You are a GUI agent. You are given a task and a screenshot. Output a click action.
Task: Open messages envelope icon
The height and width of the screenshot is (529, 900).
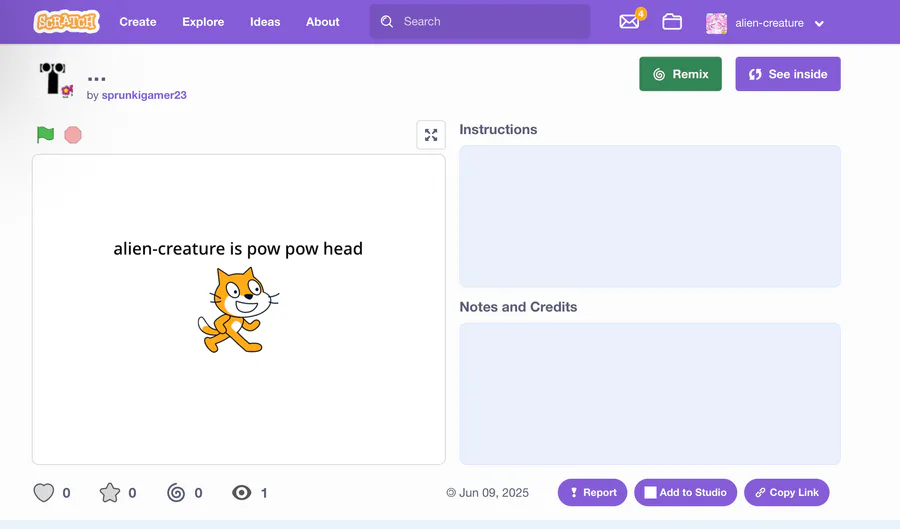point(630,22)
